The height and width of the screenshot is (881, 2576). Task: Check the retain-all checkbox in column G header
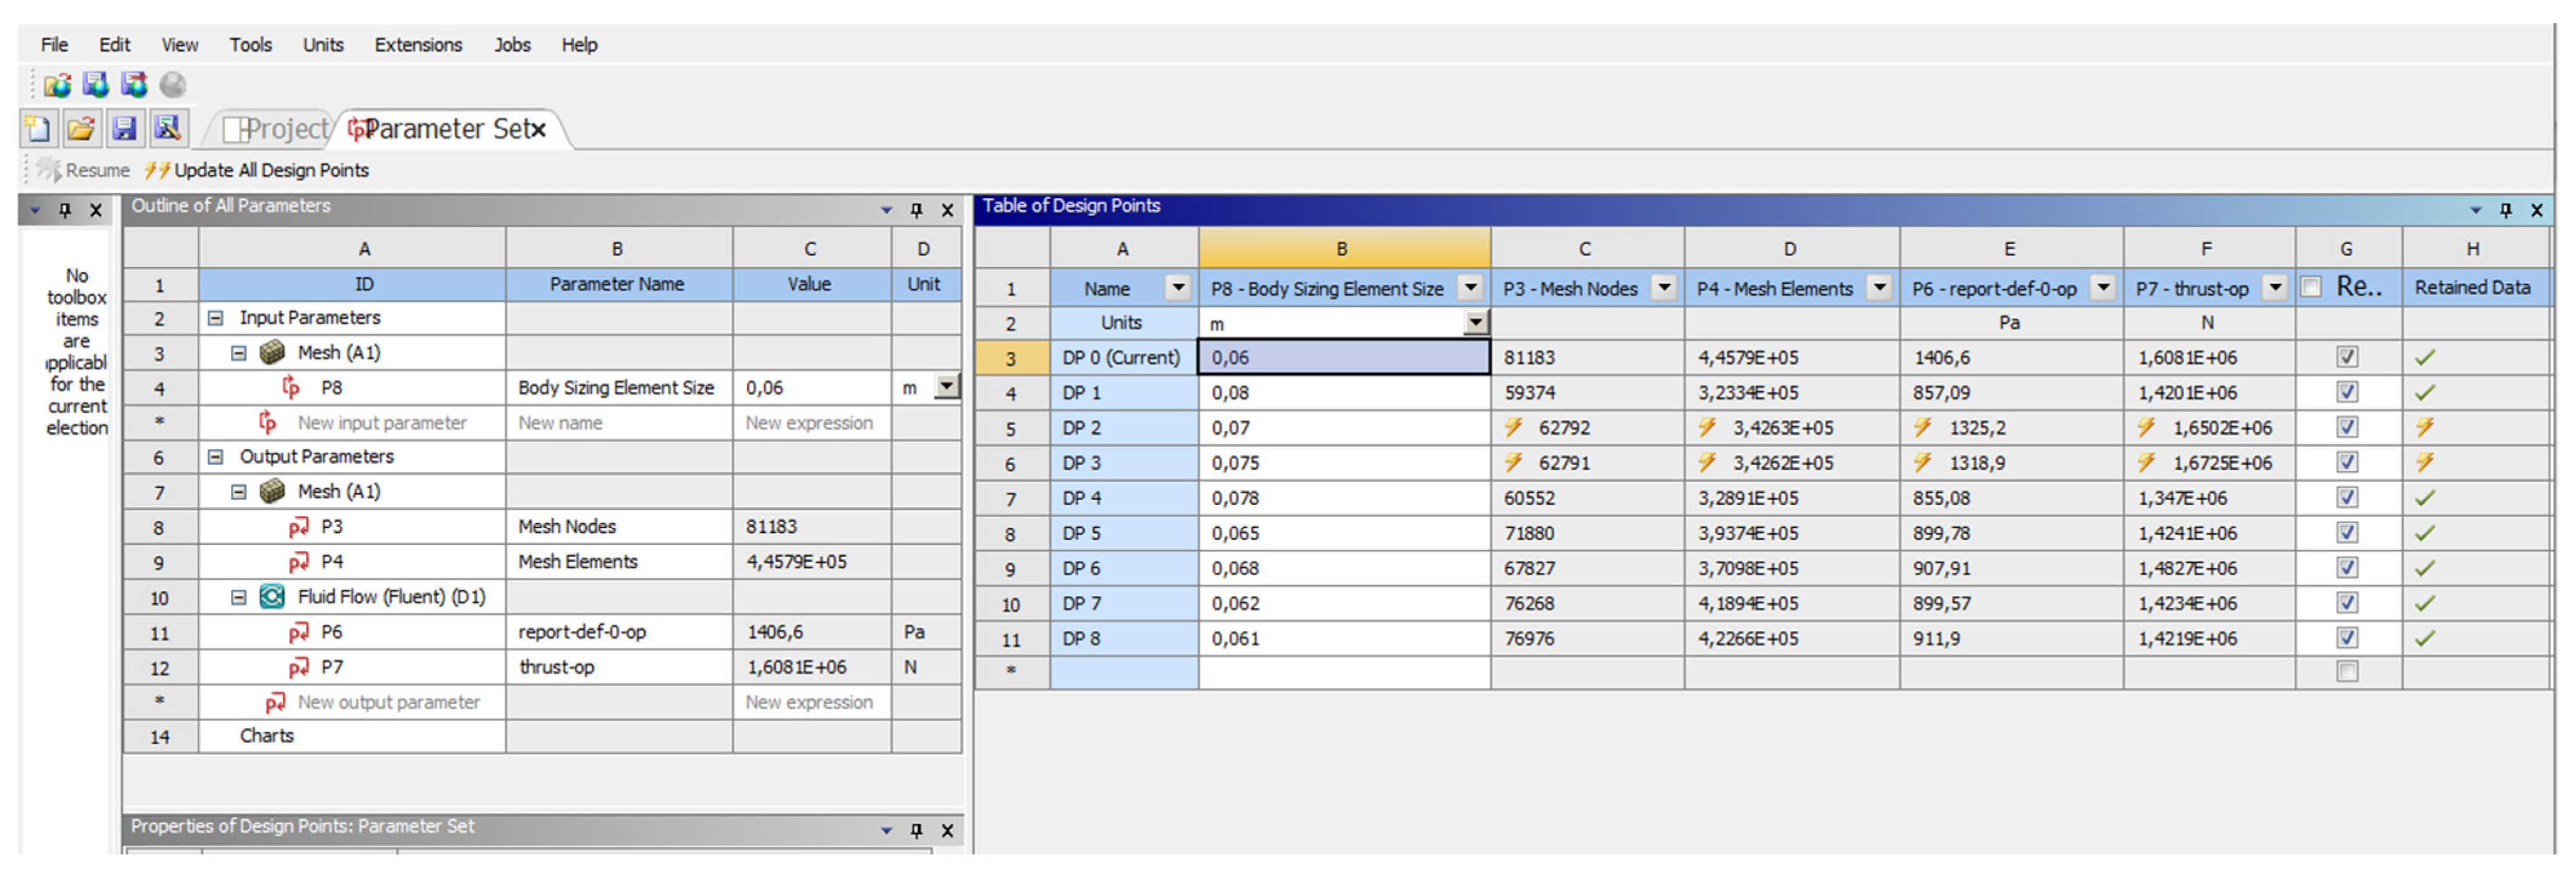2311,288
